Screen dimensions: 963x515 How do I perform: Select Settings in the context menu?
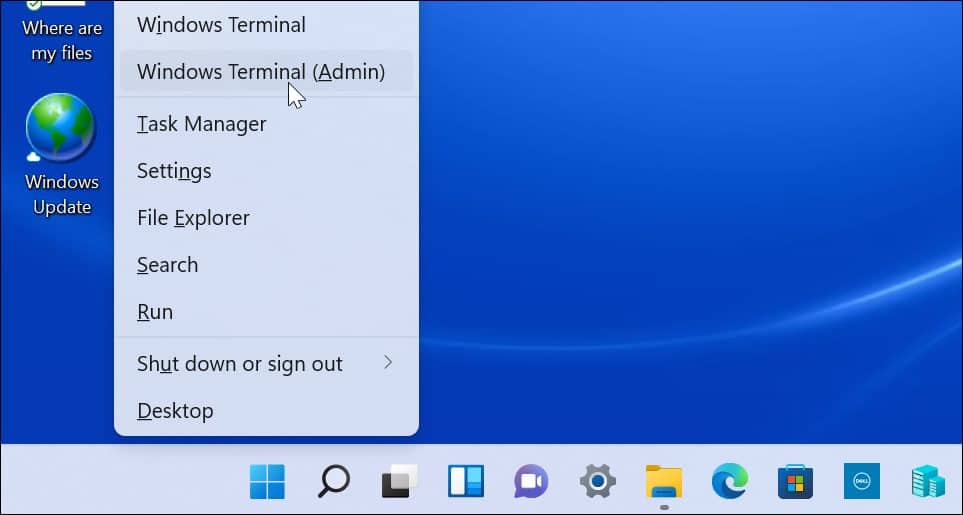[x=267, y=171]
